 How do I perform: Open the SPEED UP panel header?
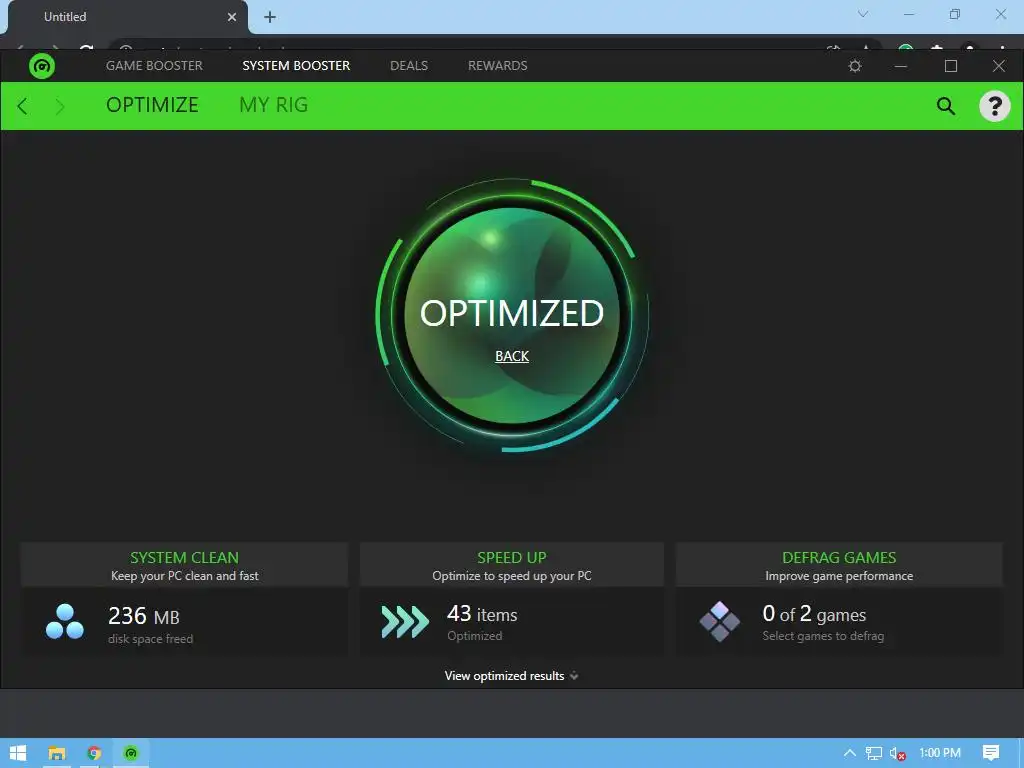tap(511, 566)
